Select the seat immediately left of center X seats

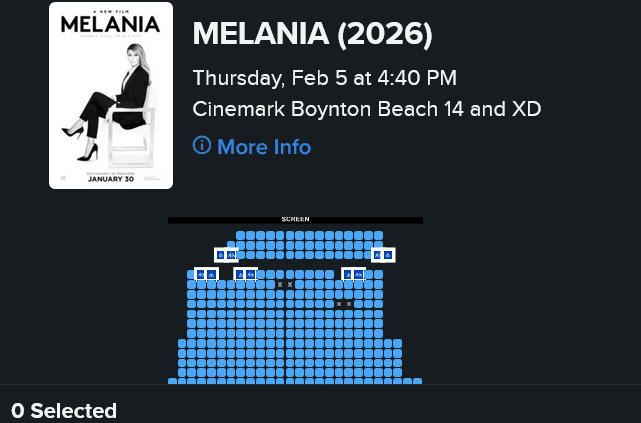point(271,285)
